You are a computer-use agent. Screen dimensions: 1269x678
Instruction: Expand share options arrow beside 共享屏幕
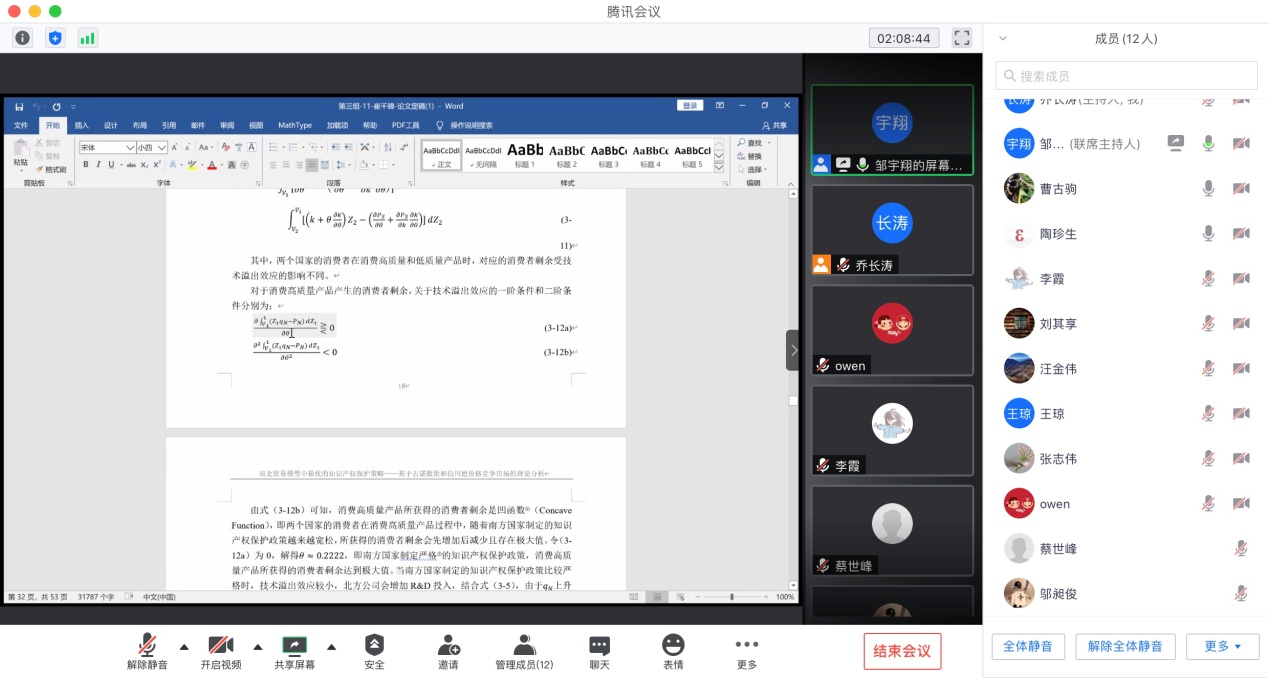click(332, 646)
